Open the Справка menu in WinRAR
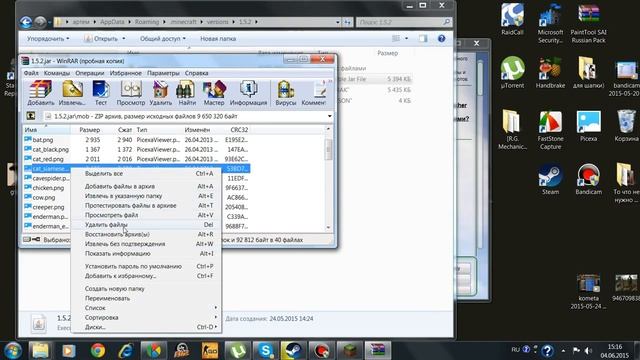 pyautogui.click(x=196, y=73)
